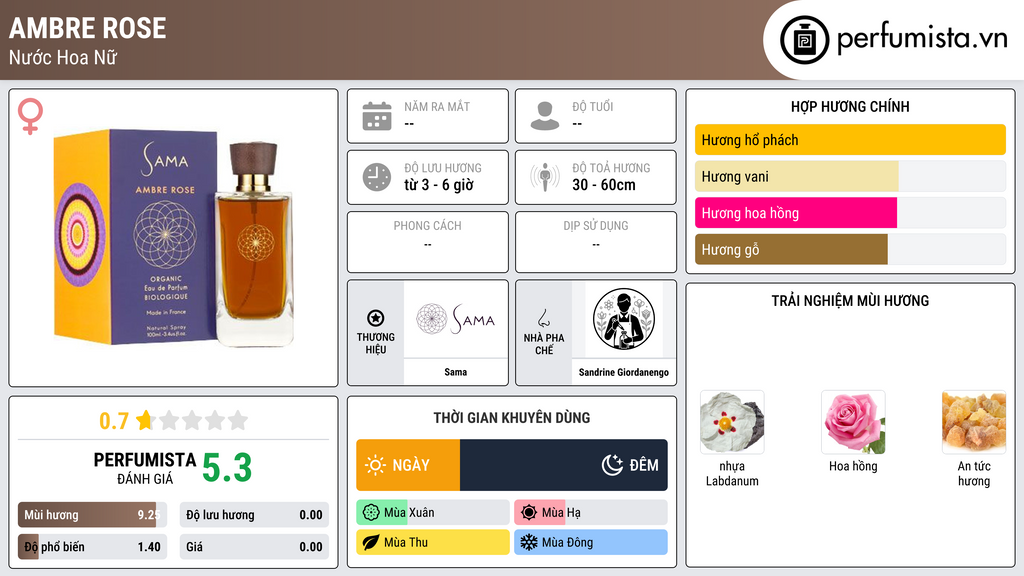Select the Hoa hồng rose note image
Screen dimensions: 1024x576
853,422
